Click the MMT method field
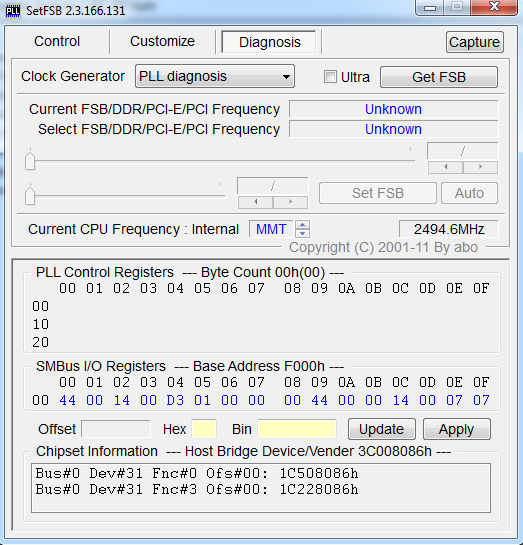The image size is (523, 545). tap(271, 229)
